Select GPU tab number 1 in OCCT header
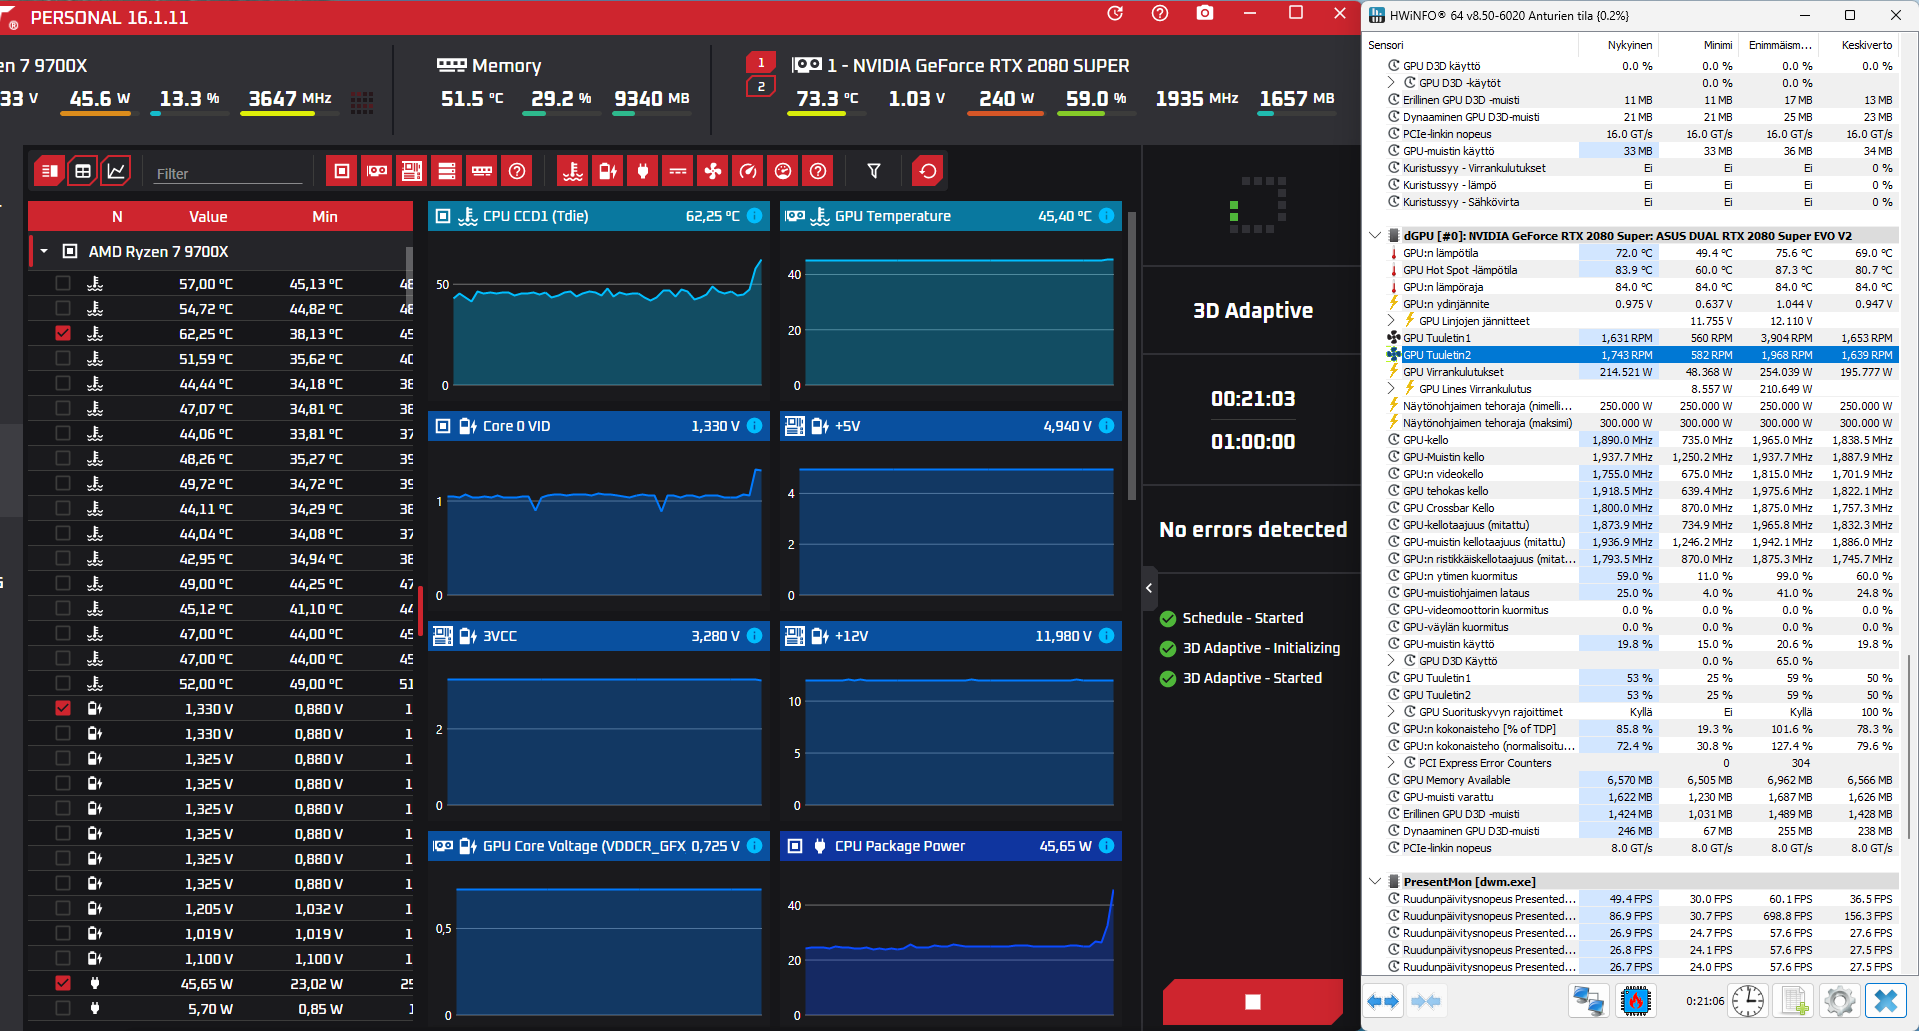 tap(761, 62)
